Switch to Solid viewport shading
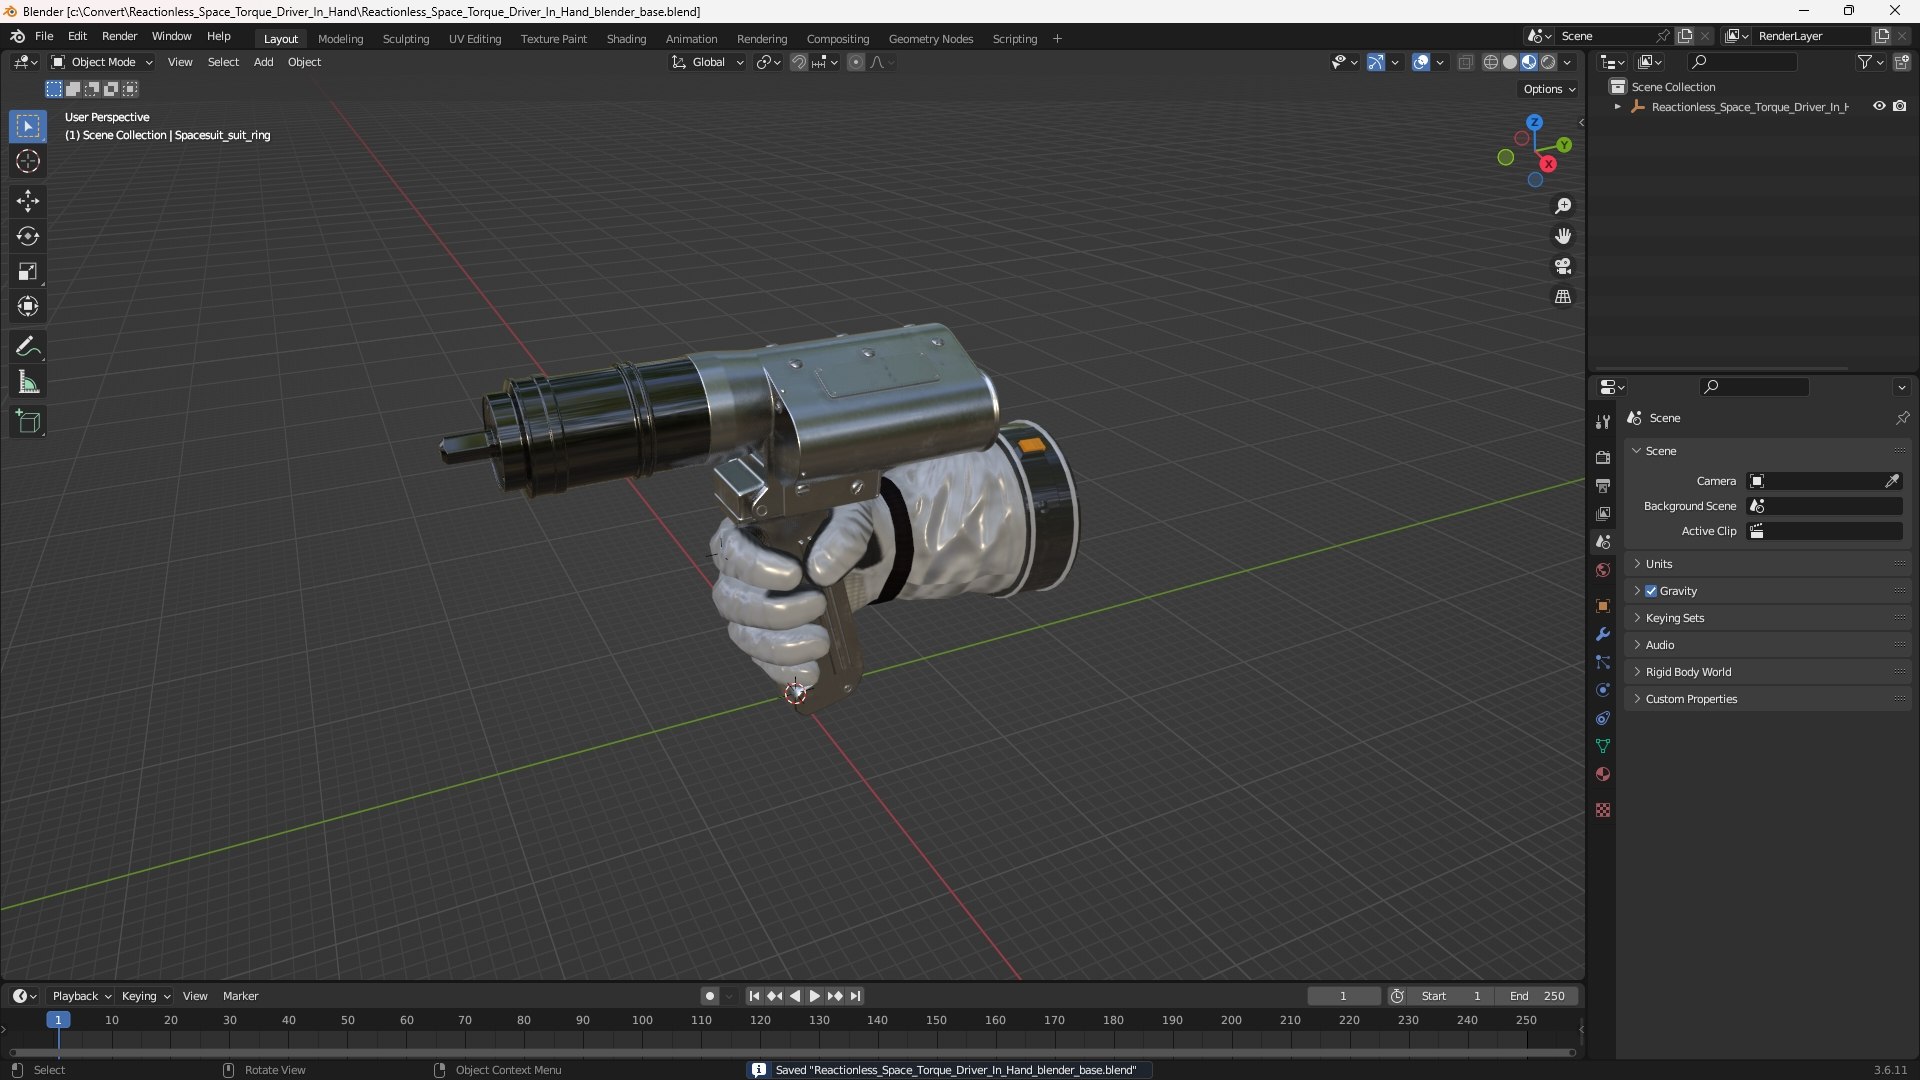Viewport: 1920px width, 1080px height. click(1510, 62)
